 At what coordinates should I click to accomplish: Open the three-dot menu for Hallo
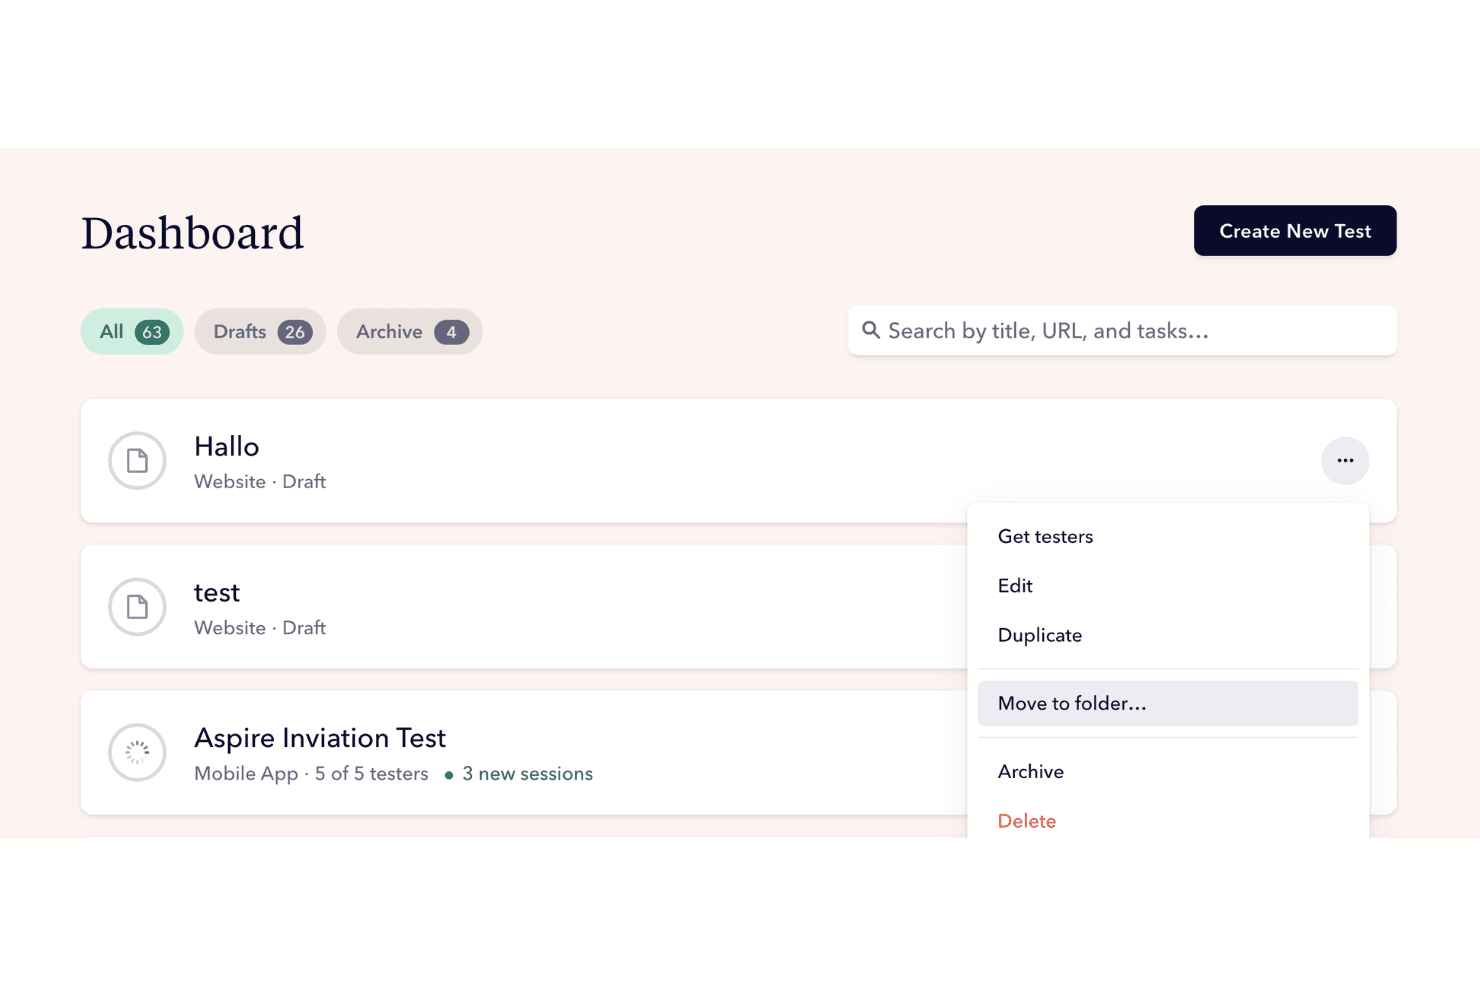[1345, 461]
